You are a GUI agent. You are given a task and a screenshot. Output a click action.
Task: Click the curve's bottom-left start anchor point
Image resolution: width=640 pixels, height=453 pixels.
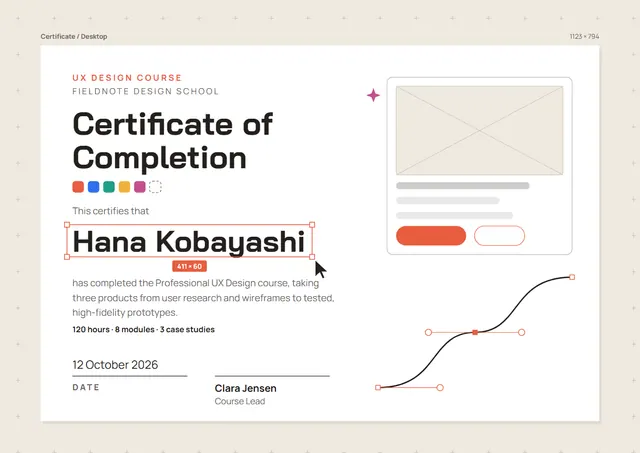point(378,387)
